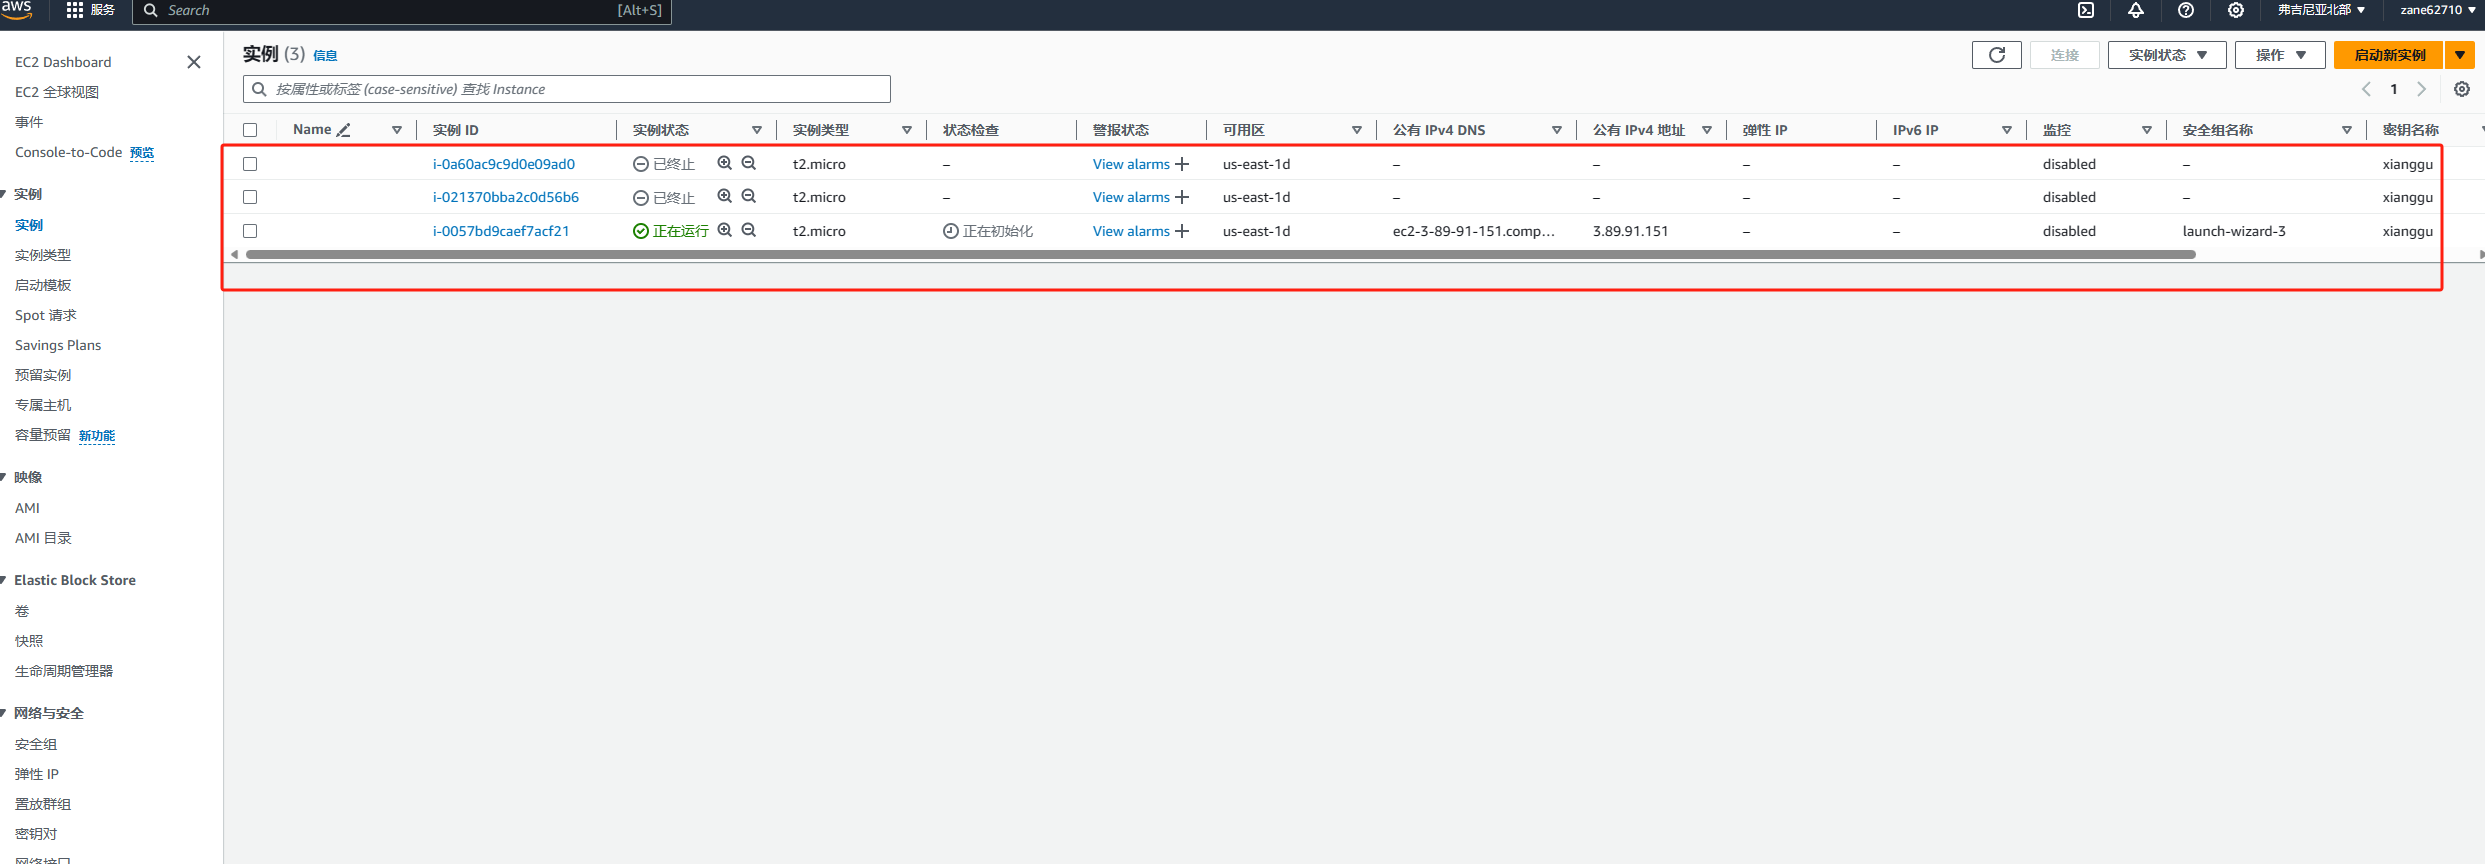Launch CloudShell from the top bar
This screenshot has height=864, width=2485.
coord(2086,10)
